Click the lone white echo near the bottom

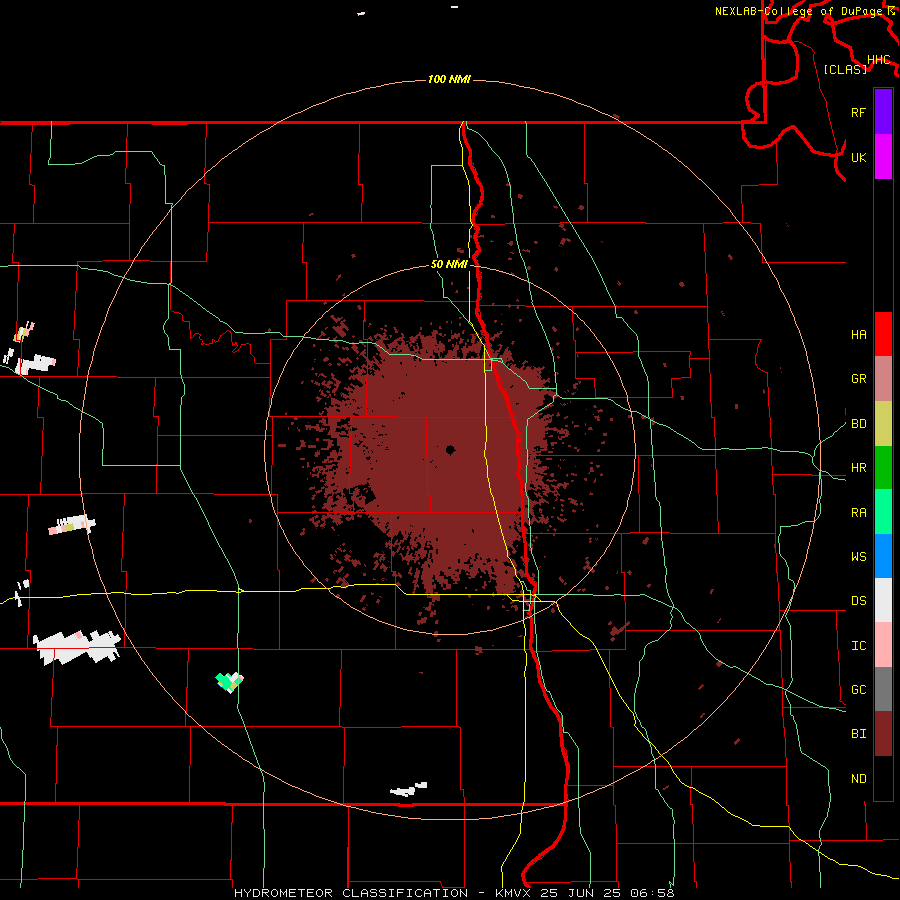pos(409,789)
